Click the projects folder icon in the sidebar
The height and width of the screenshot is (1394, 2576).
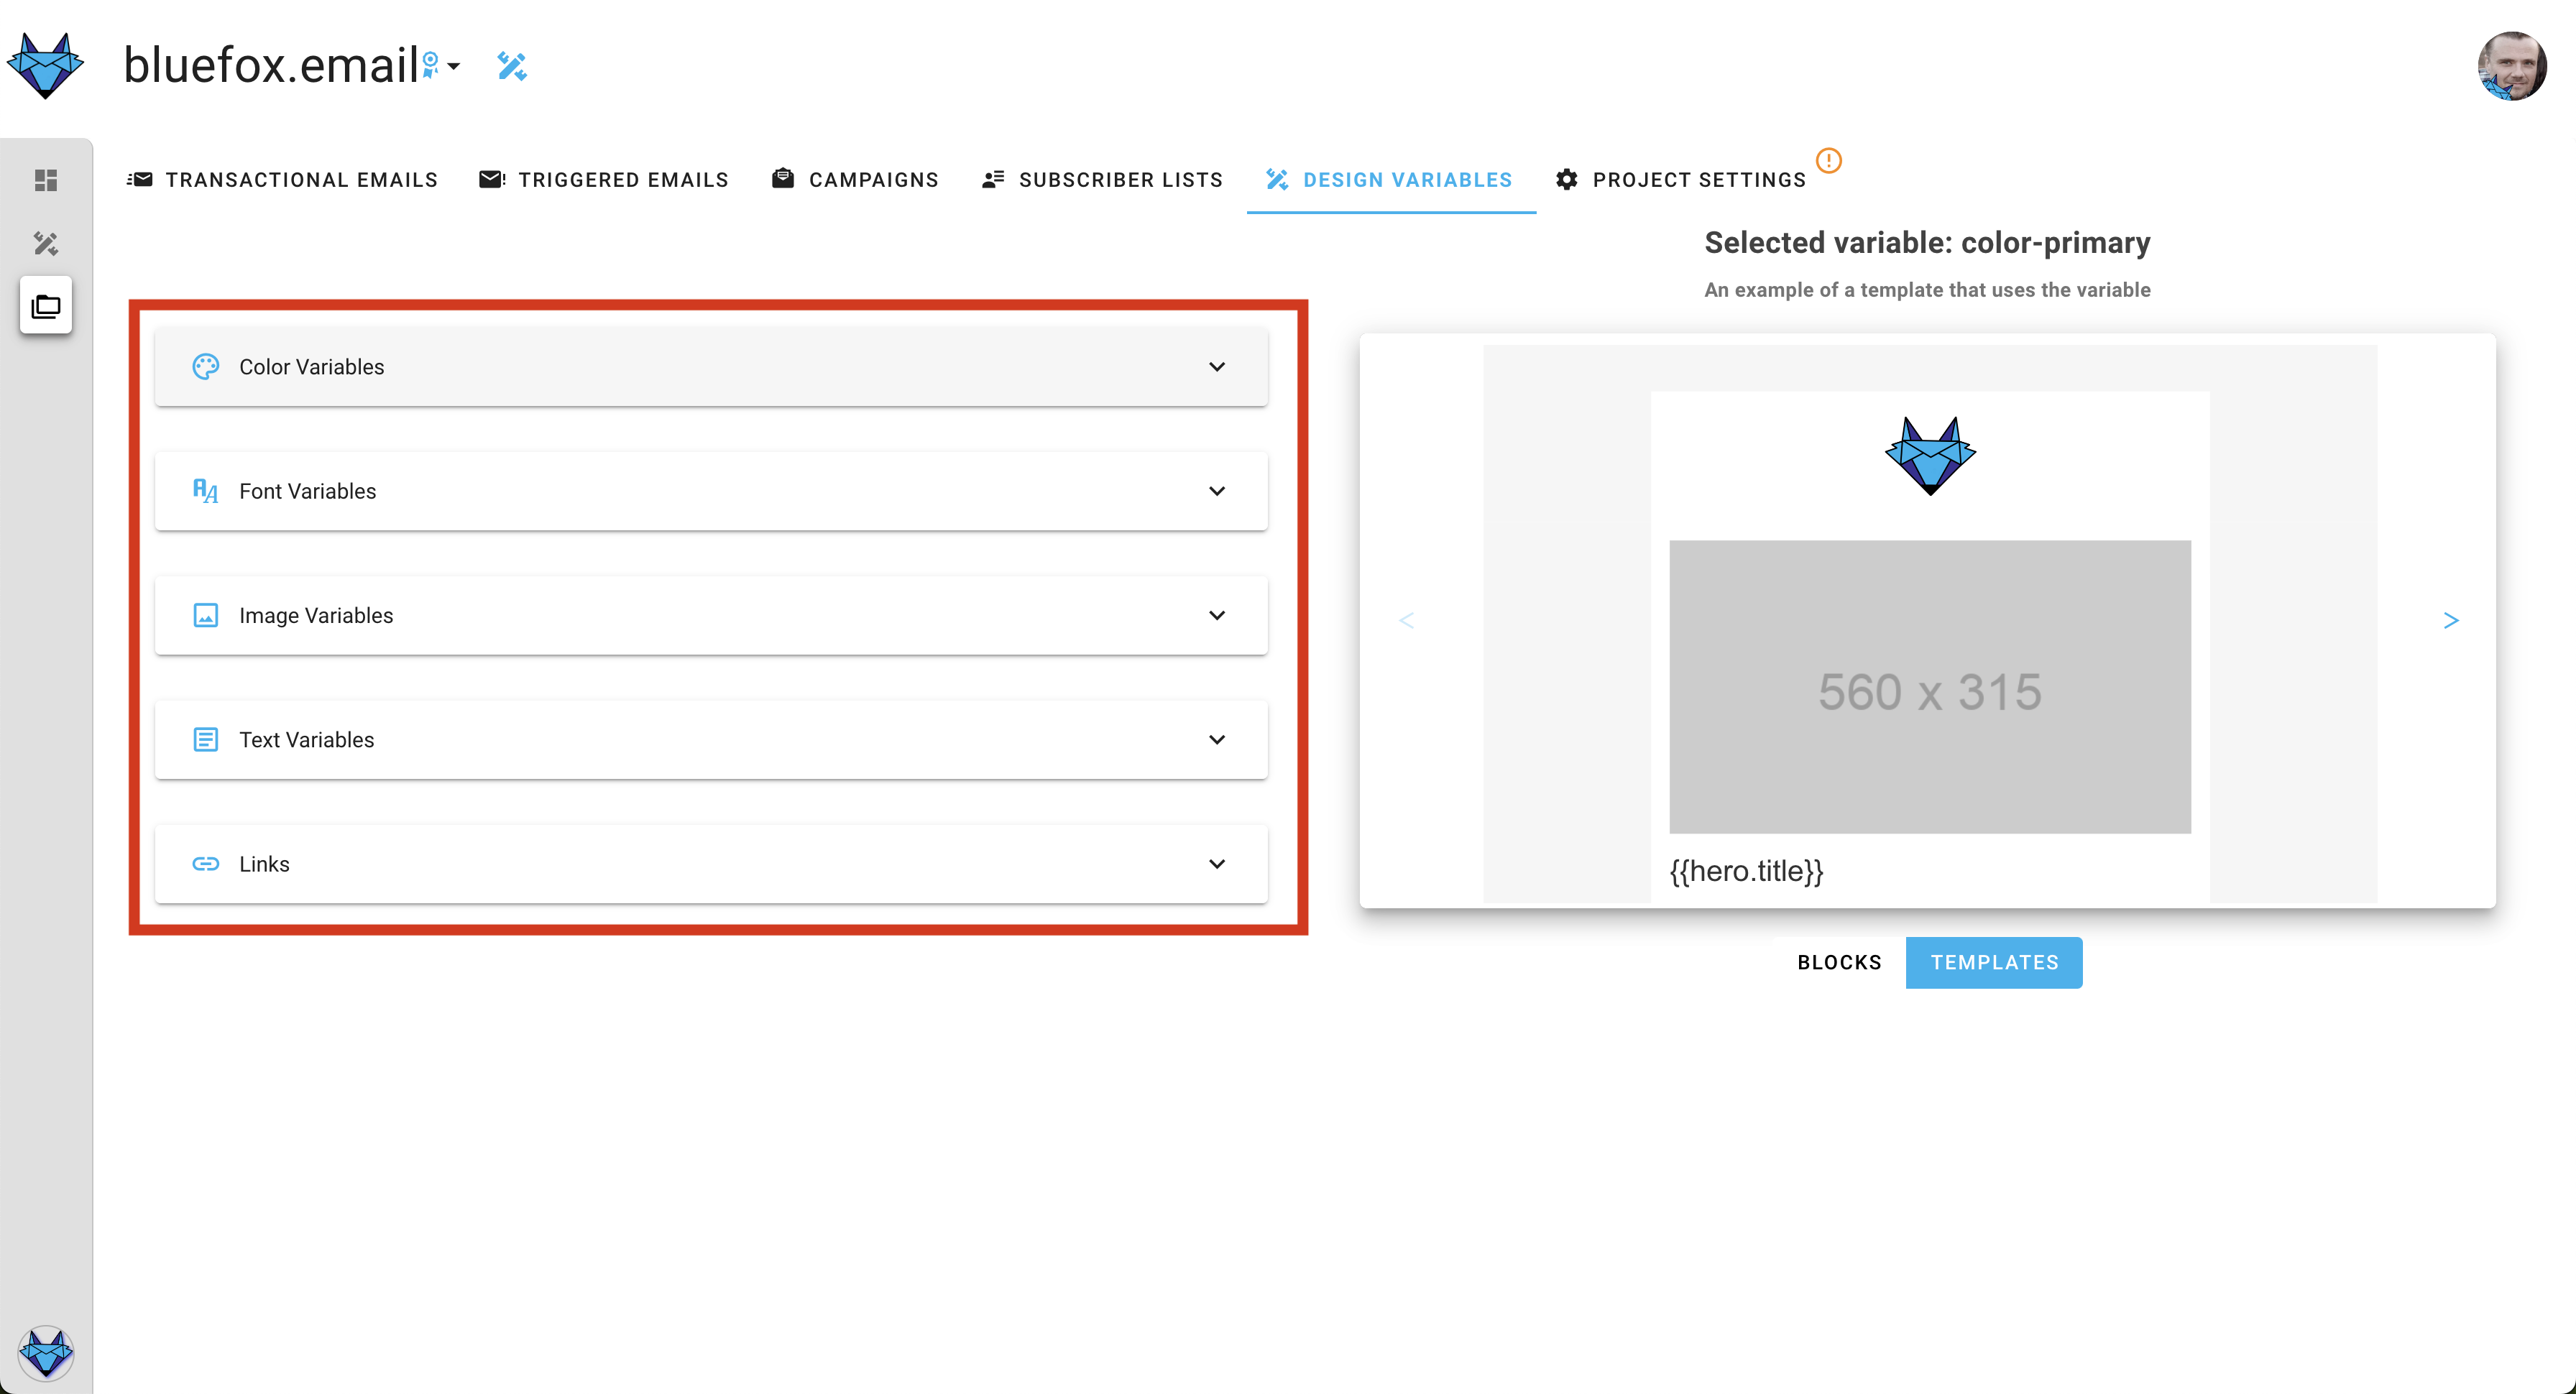point(46,306)
